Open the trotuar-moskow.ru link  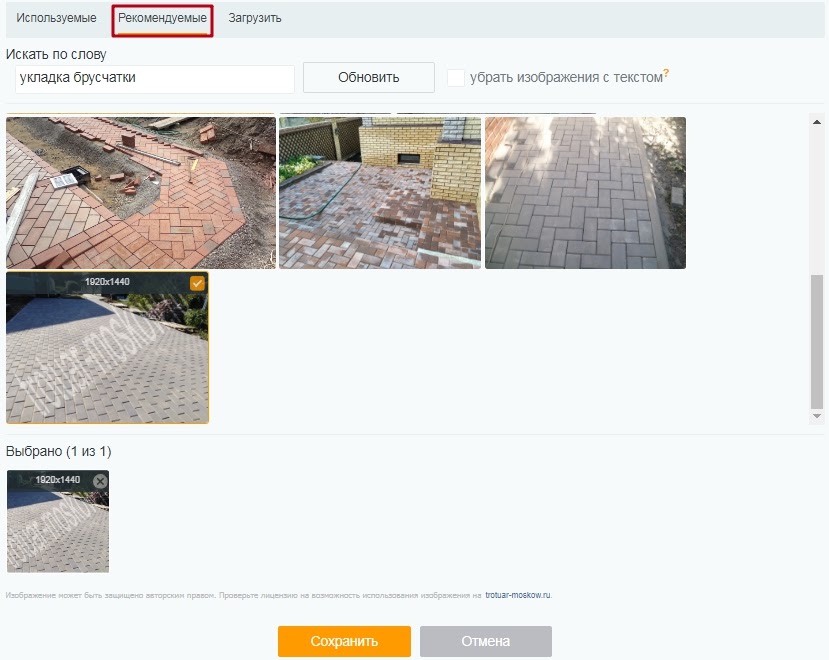518,595
